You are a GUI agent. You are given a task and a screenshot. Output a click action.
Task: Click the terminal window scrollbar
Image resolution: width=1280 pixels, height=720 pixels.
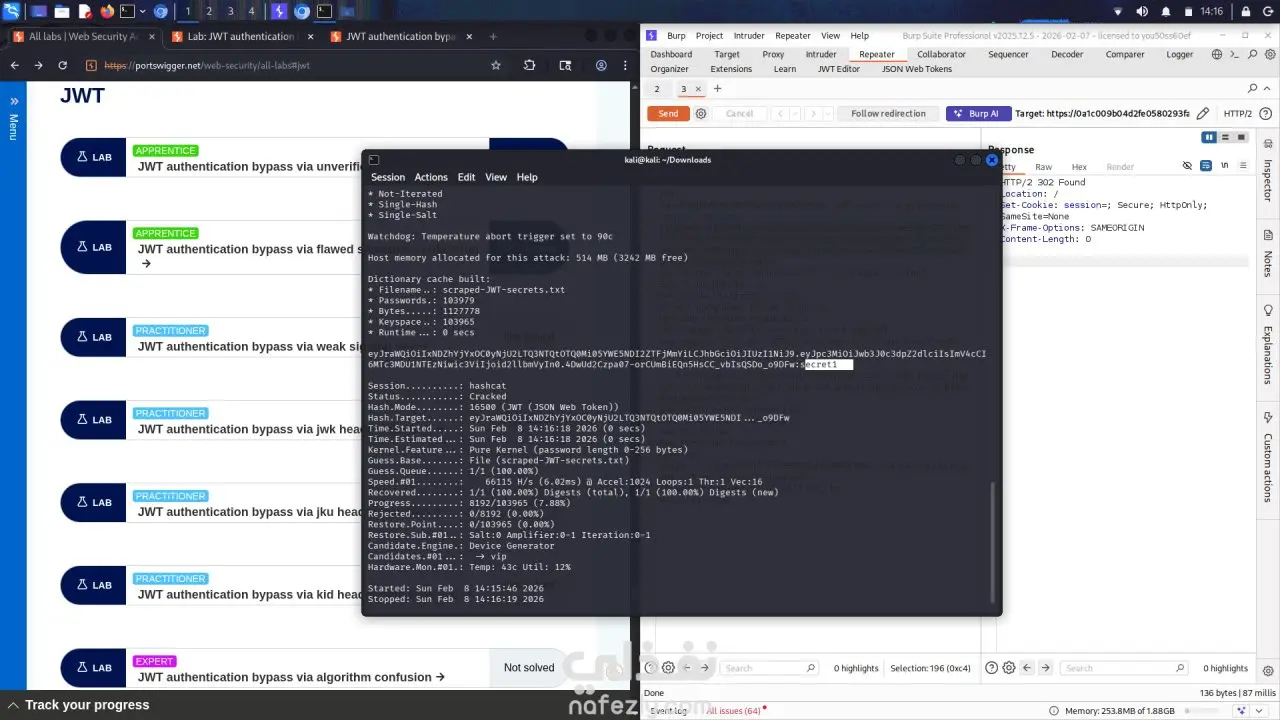pos(993,542)
